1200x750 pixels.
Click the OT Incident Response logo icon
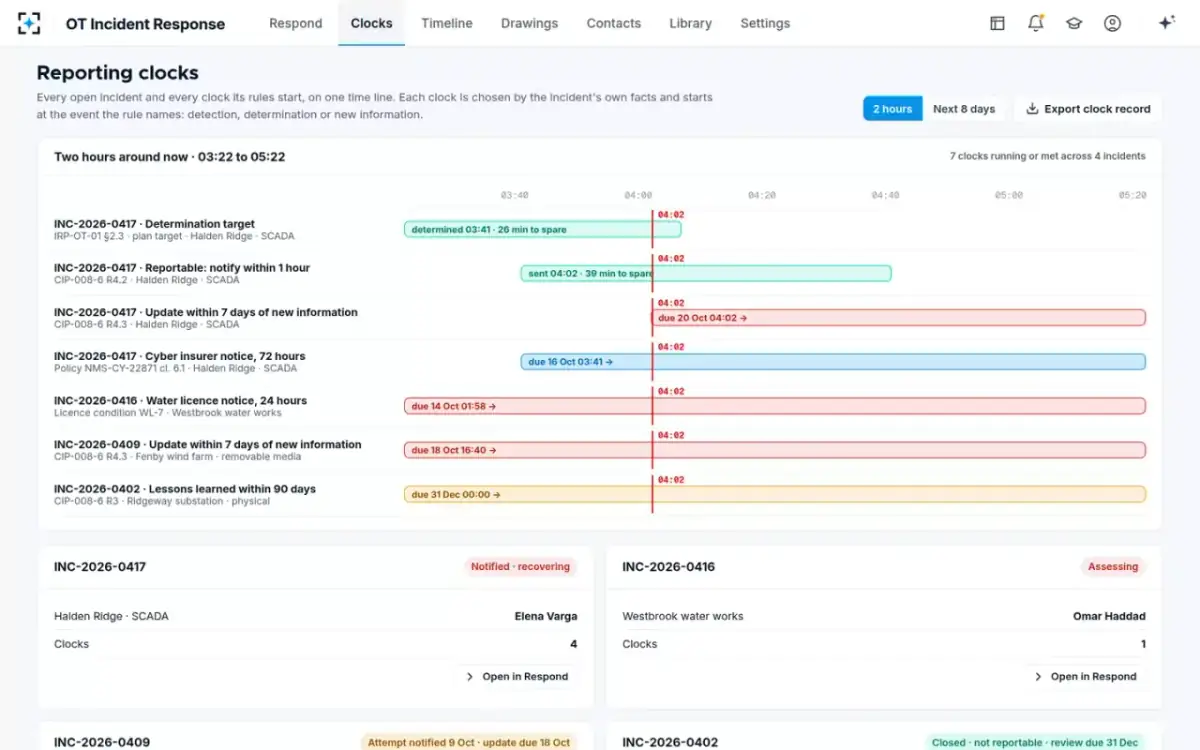(x=30, y=23)
